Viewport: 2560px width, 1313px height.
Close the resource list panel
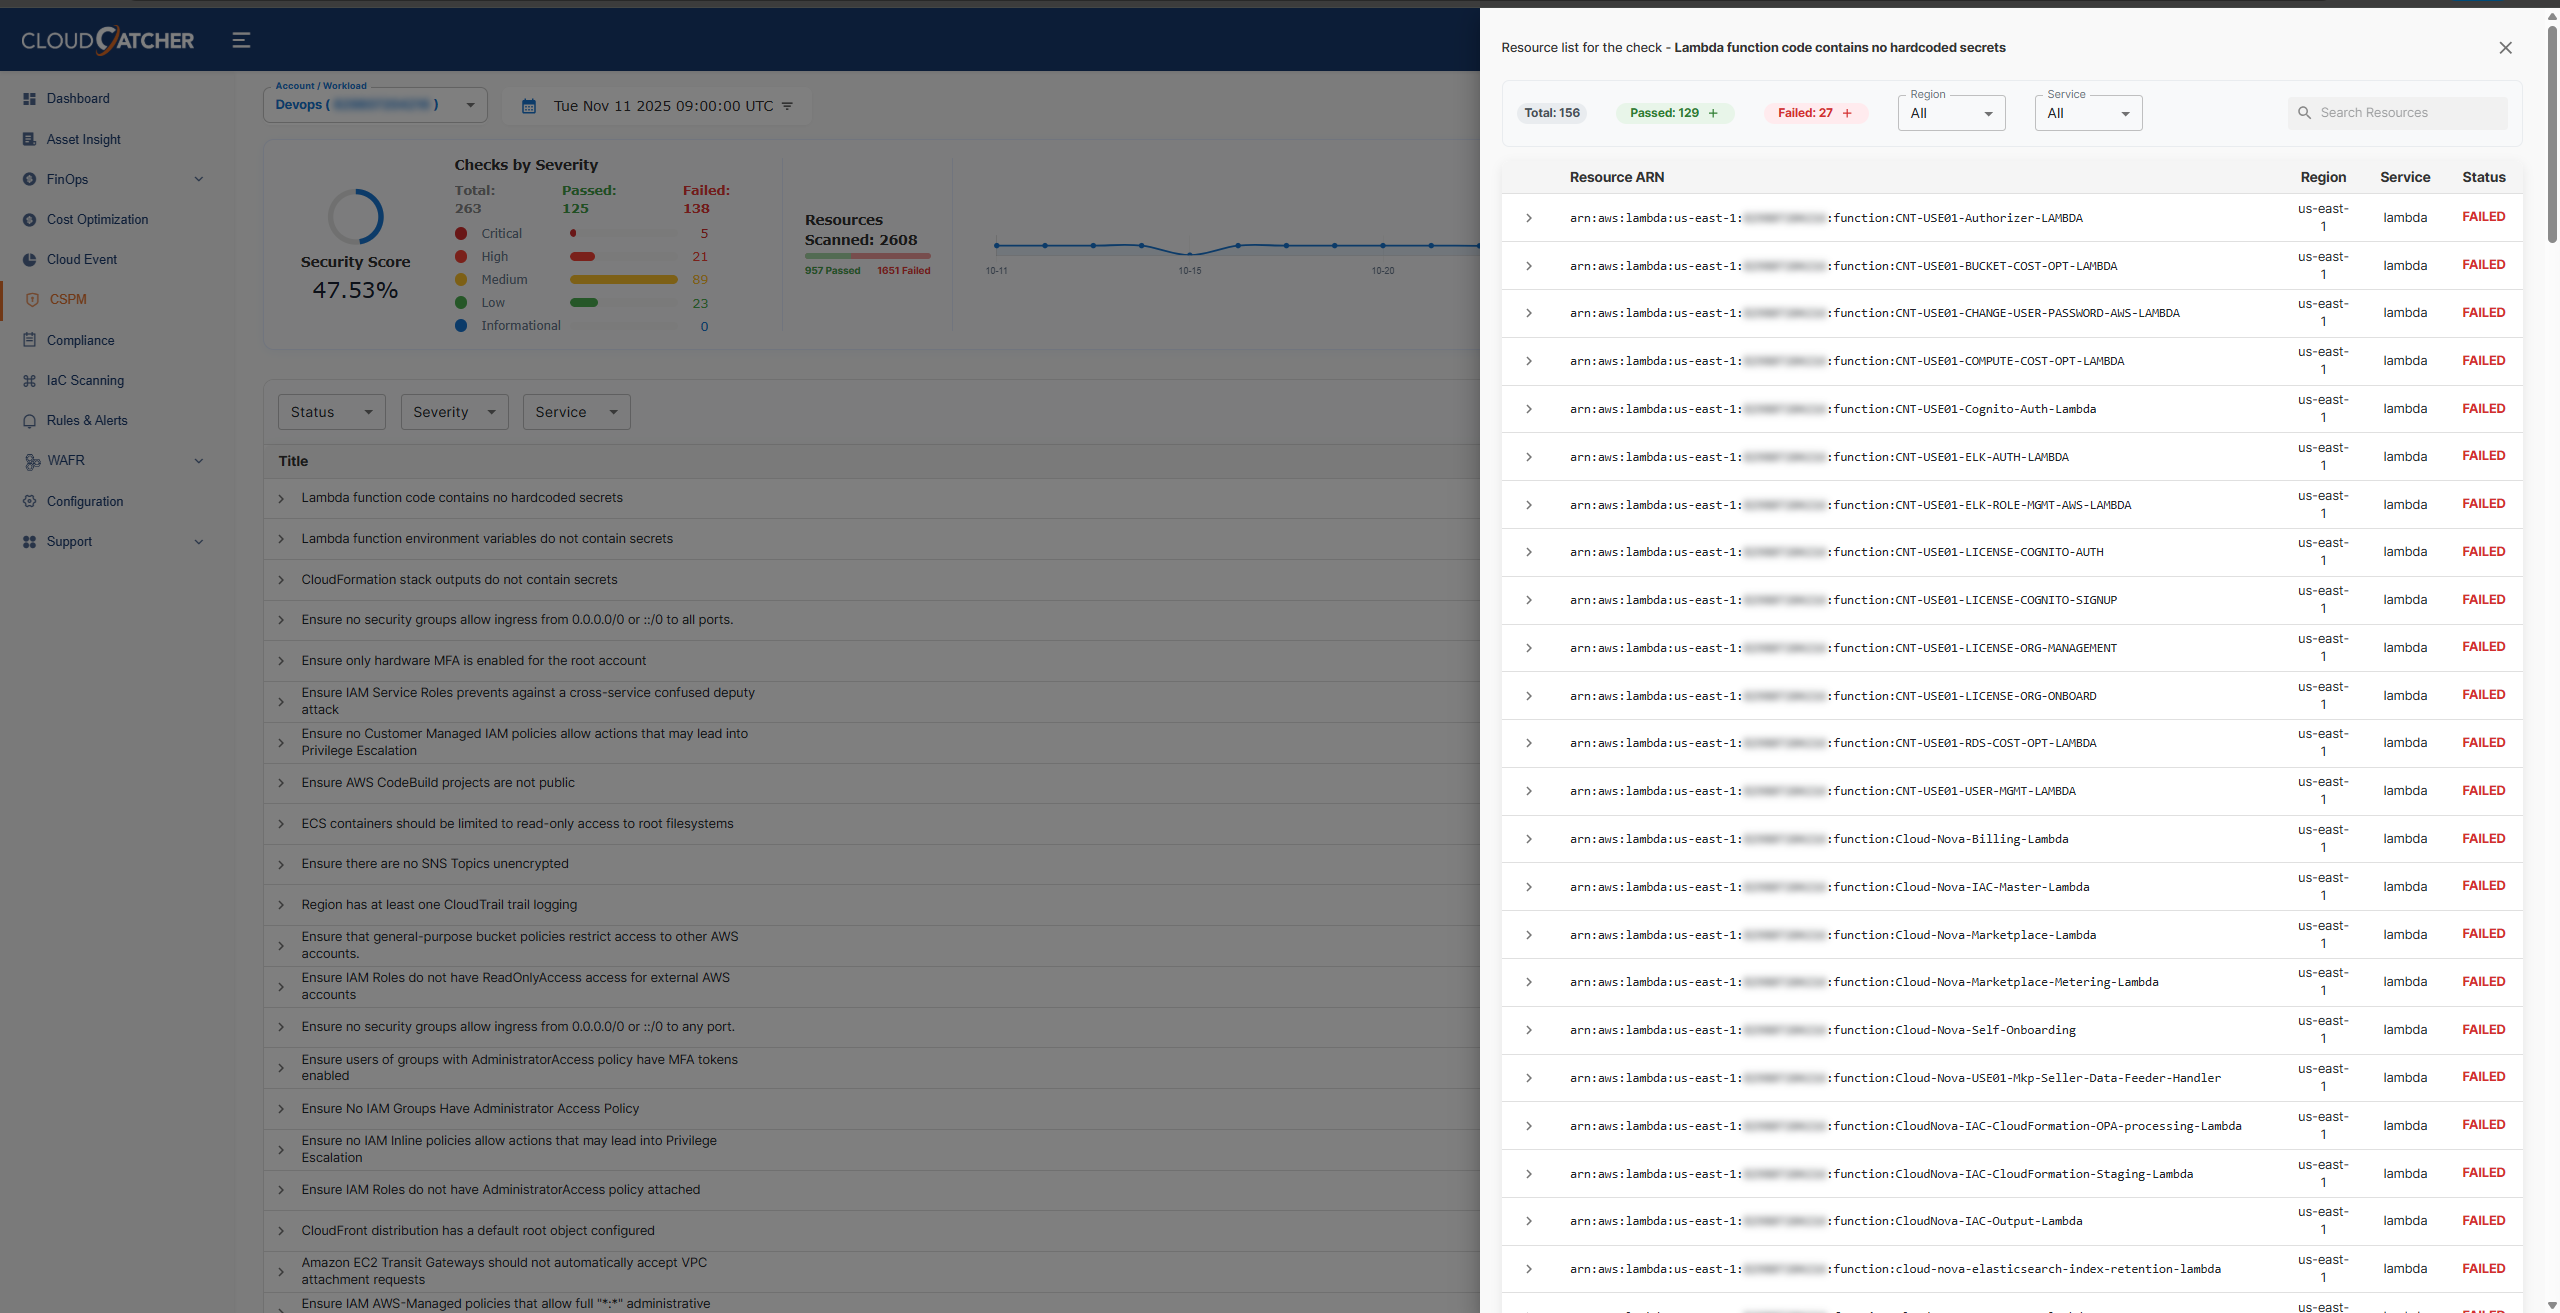[2506, 47]
